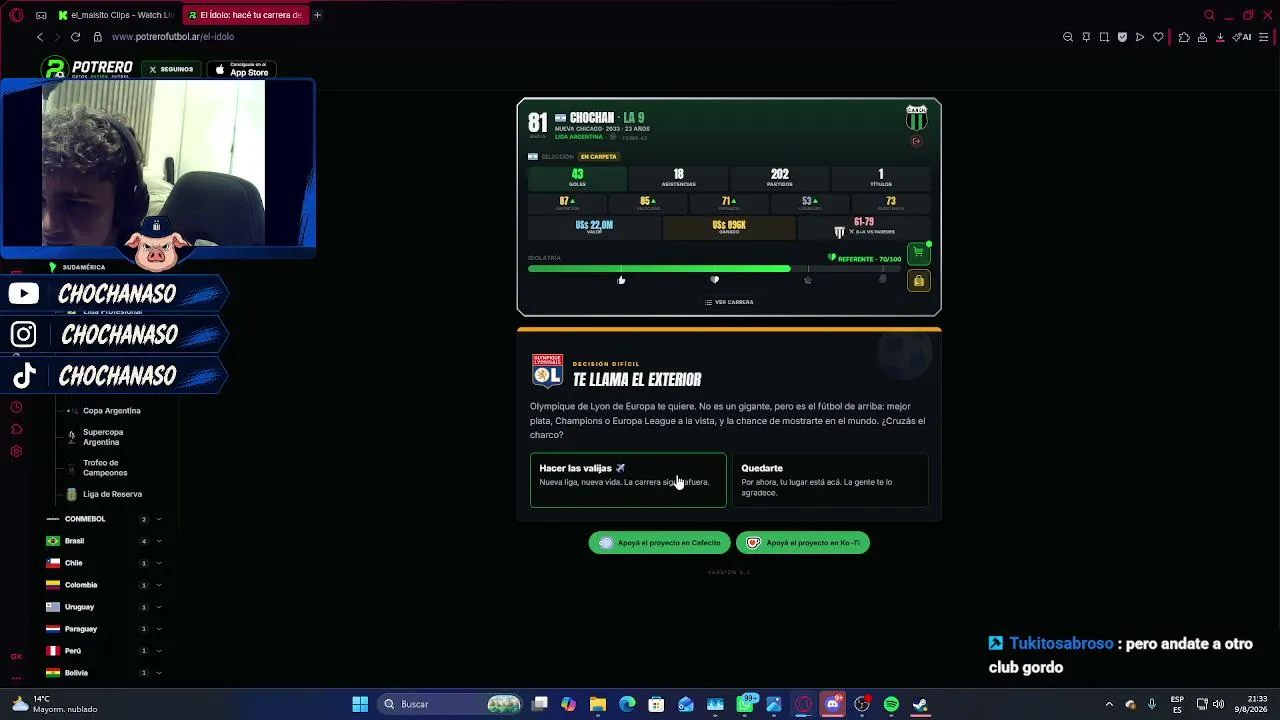The image size is (1280, 720).
Task: Expand the Paraguay leagues list
Action: pyautogui.click(x=158, y=629)
